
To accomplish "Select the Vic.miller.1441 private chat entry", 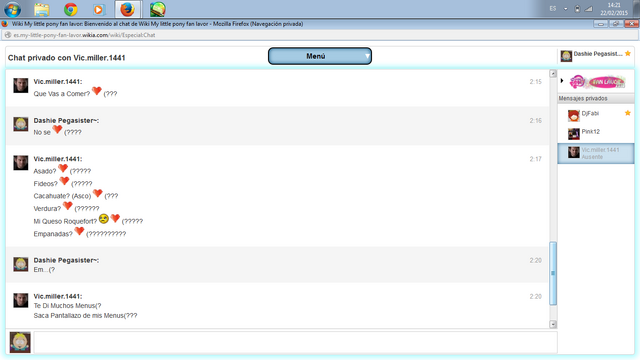I will click(596, 153).
